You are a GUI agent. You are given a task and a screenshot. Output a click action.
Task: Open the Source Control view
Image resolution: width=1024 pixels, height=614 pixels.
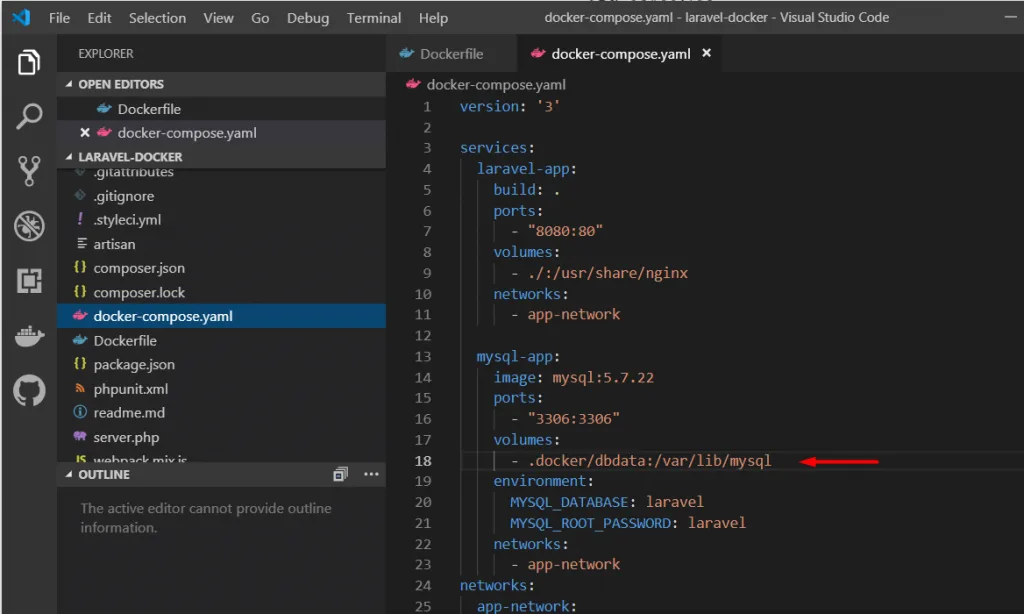[x=29, y=171]
